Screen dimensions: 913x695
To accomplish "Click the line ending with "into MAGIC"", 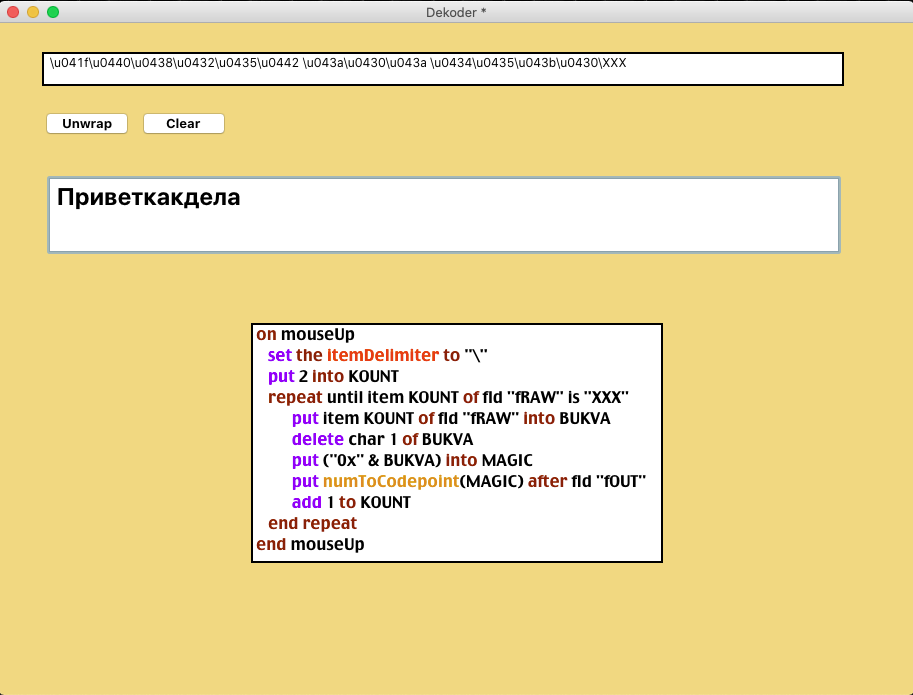I will [x=412, y=460].
